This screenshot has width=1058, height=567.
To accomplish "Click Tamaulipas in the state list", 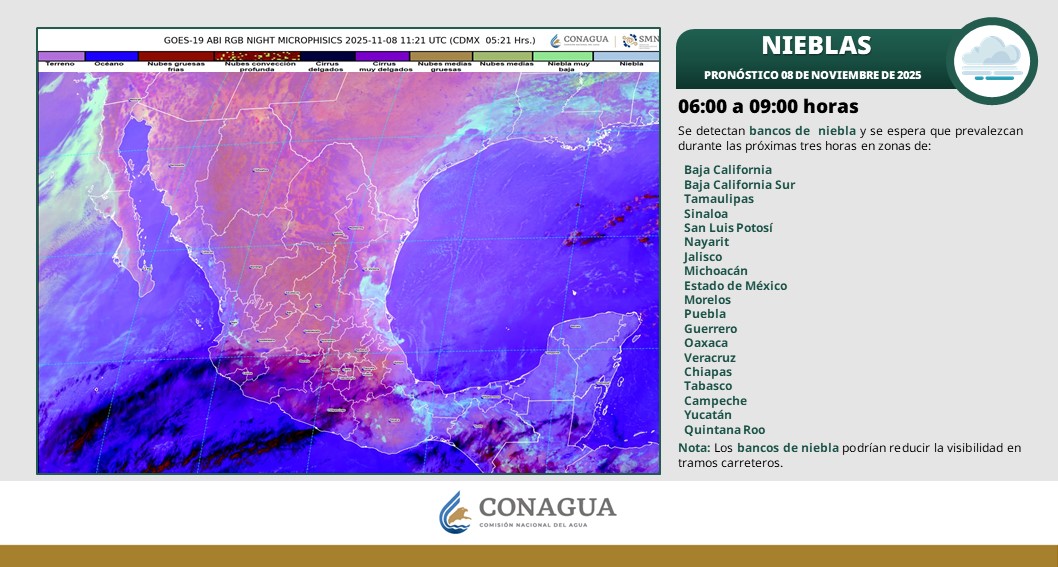I will pyautogui.click(x=718, y=199).
